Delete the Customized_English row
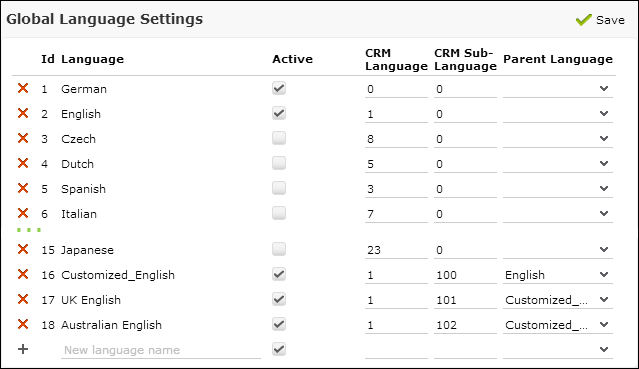The width and height of the screenshot is (639, 369). (23, 274)
